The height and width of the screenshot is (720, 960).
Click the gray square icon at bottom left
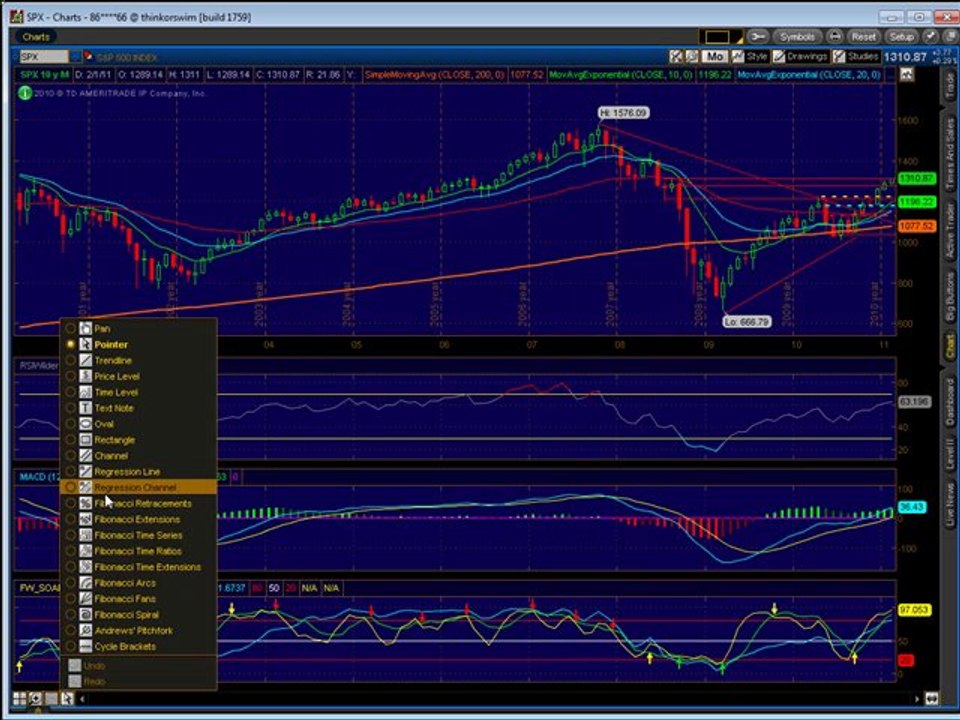tap(51, 699)
